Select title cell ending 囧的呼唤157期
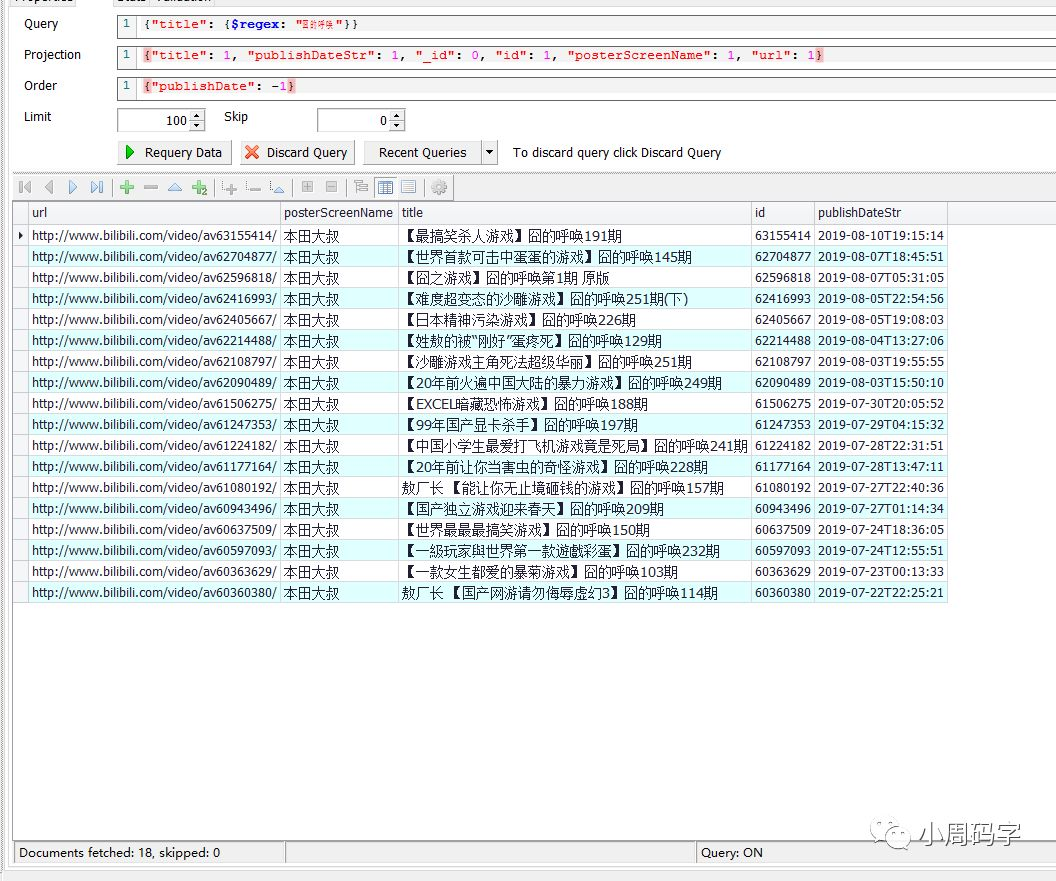This screenshot has height=881, width=1056. pos(574,488)
